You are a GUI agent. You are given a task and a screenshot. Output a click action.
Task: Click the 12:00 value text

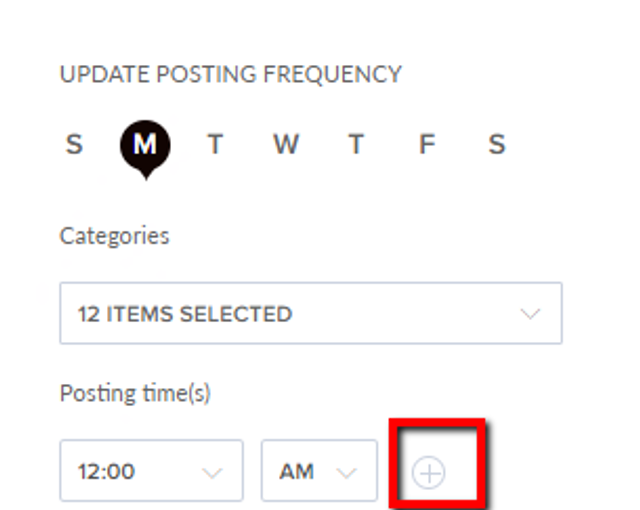point(106,472)
